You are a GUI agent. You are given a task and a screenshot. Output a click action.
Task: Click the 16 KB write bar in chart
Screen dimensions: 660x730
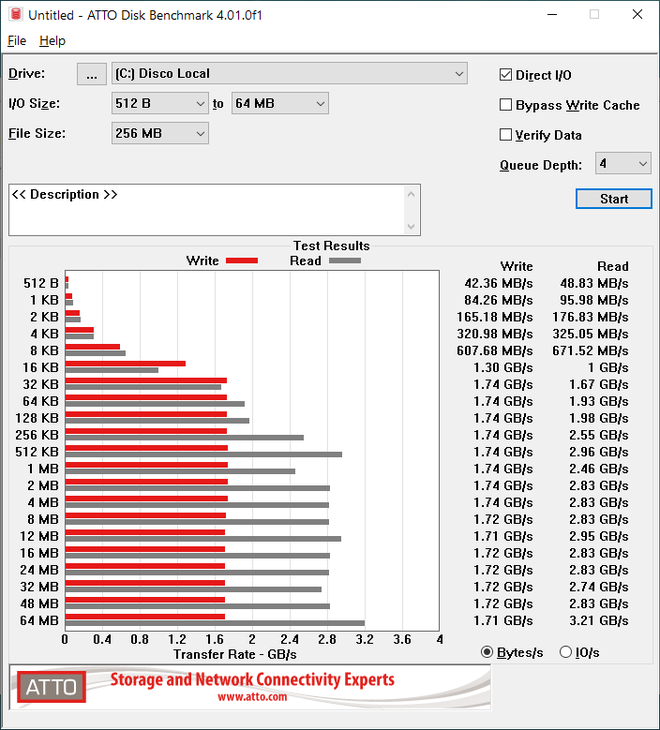pyautogui.click(x=126, y=364)
